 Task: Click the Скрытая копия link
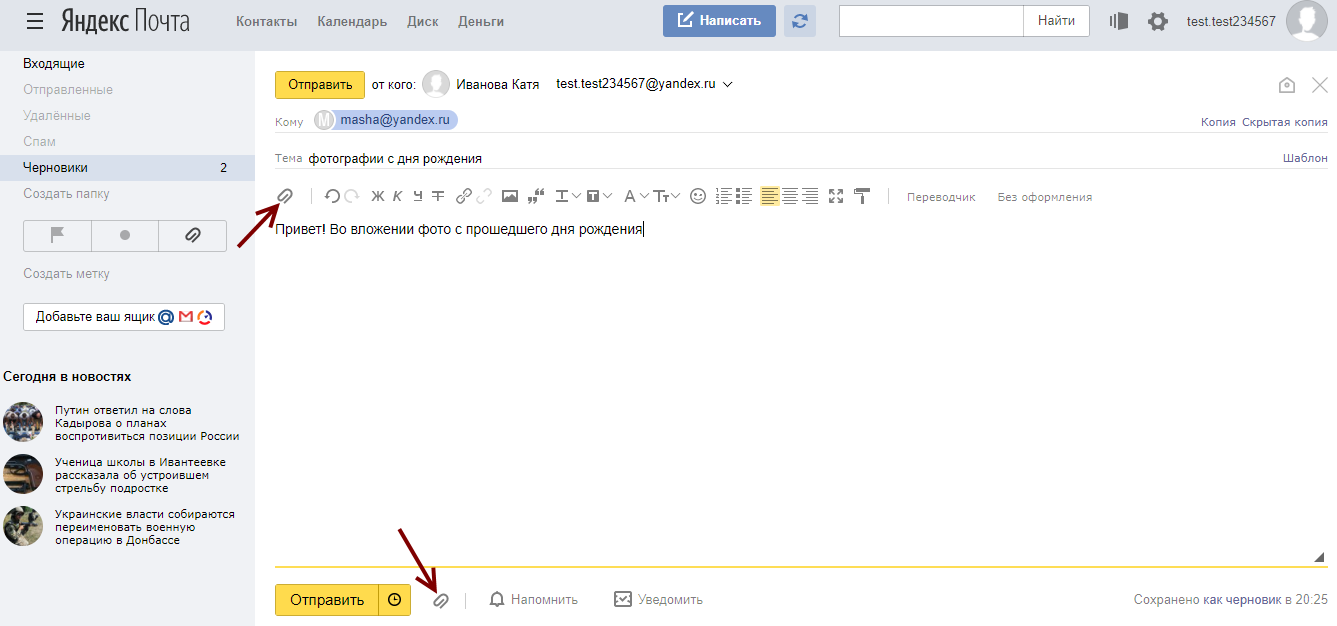[x=1284, y=122]
